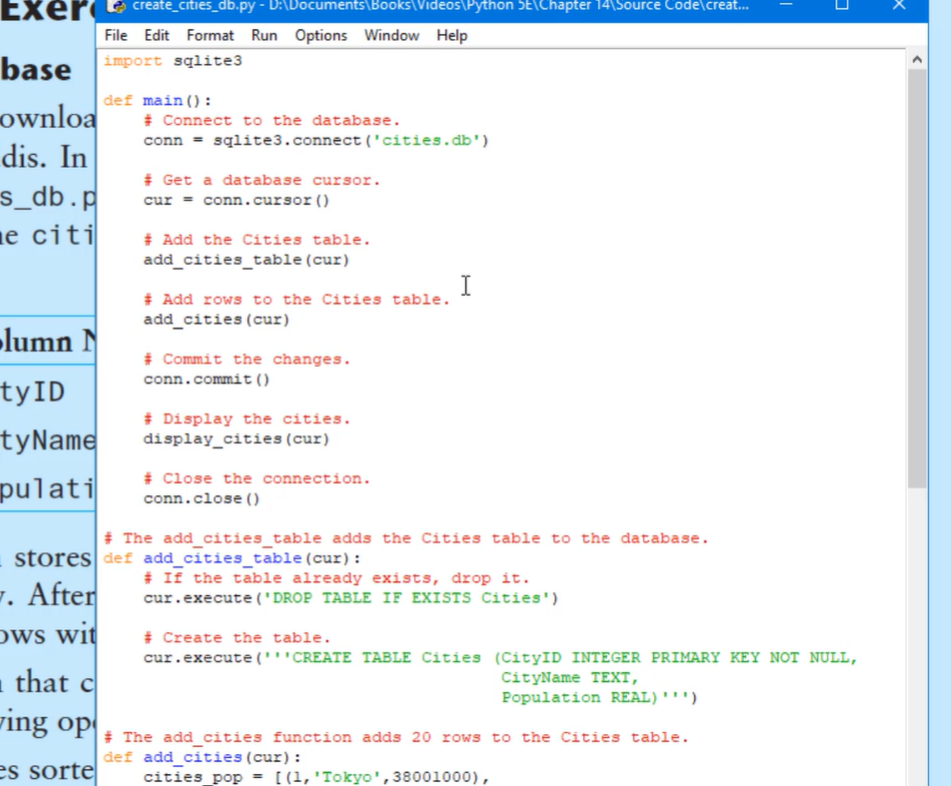The image size is (951, 786).
Task: Click the 'conn.commit()' line
Action: (206, 380)
